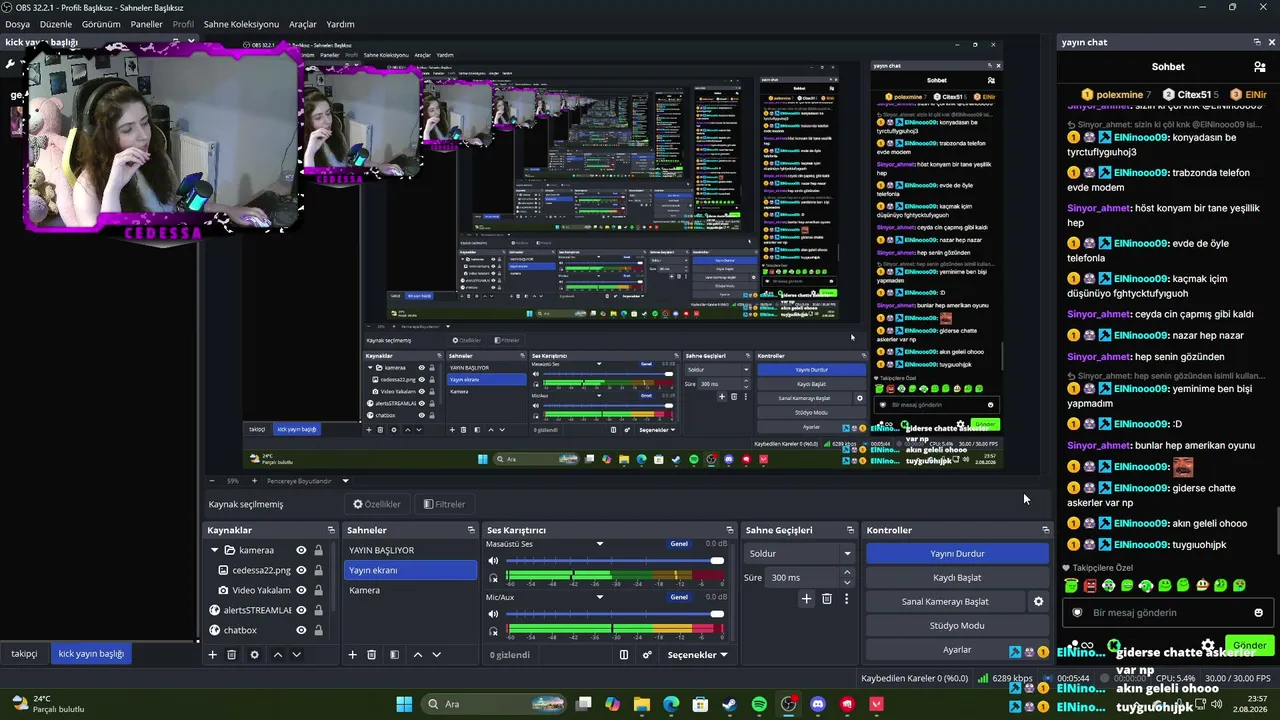Screen dimensions: 1280x720
Task: Decrease the Süre duration stepper
Action: click(x=847, y=582)
